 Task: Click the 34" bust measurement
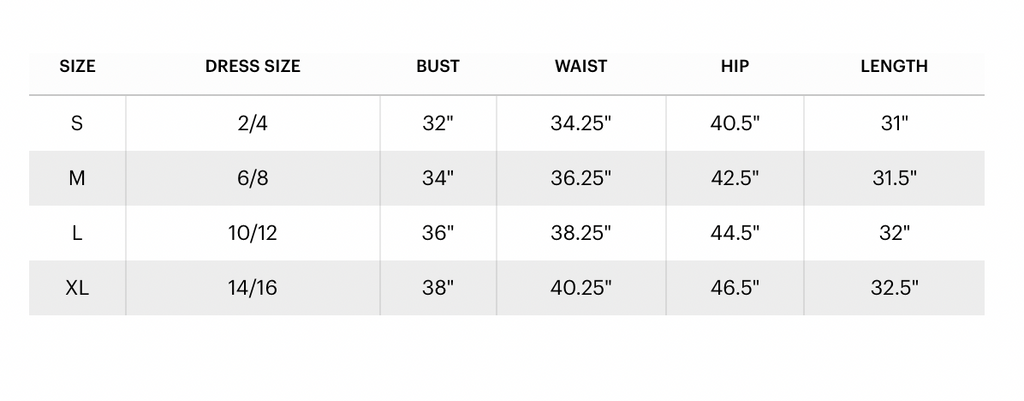pyautogui.click(x=438, y=179)
